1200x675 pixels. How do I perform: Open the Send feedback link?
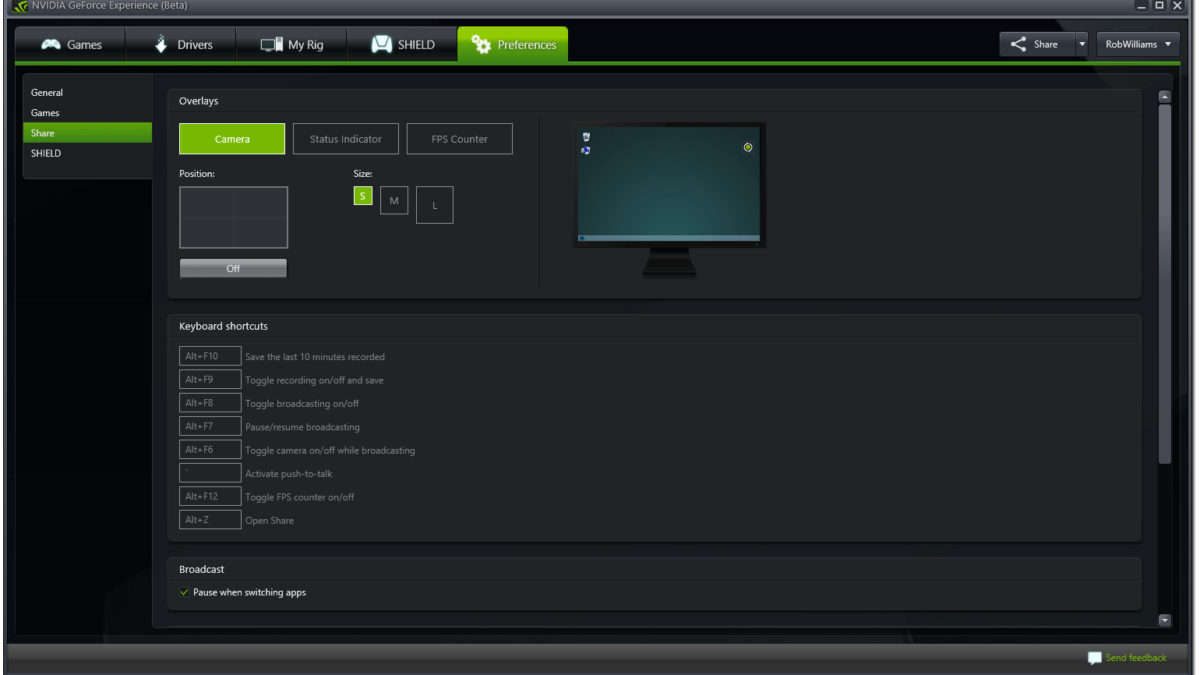pos(1135,658)
